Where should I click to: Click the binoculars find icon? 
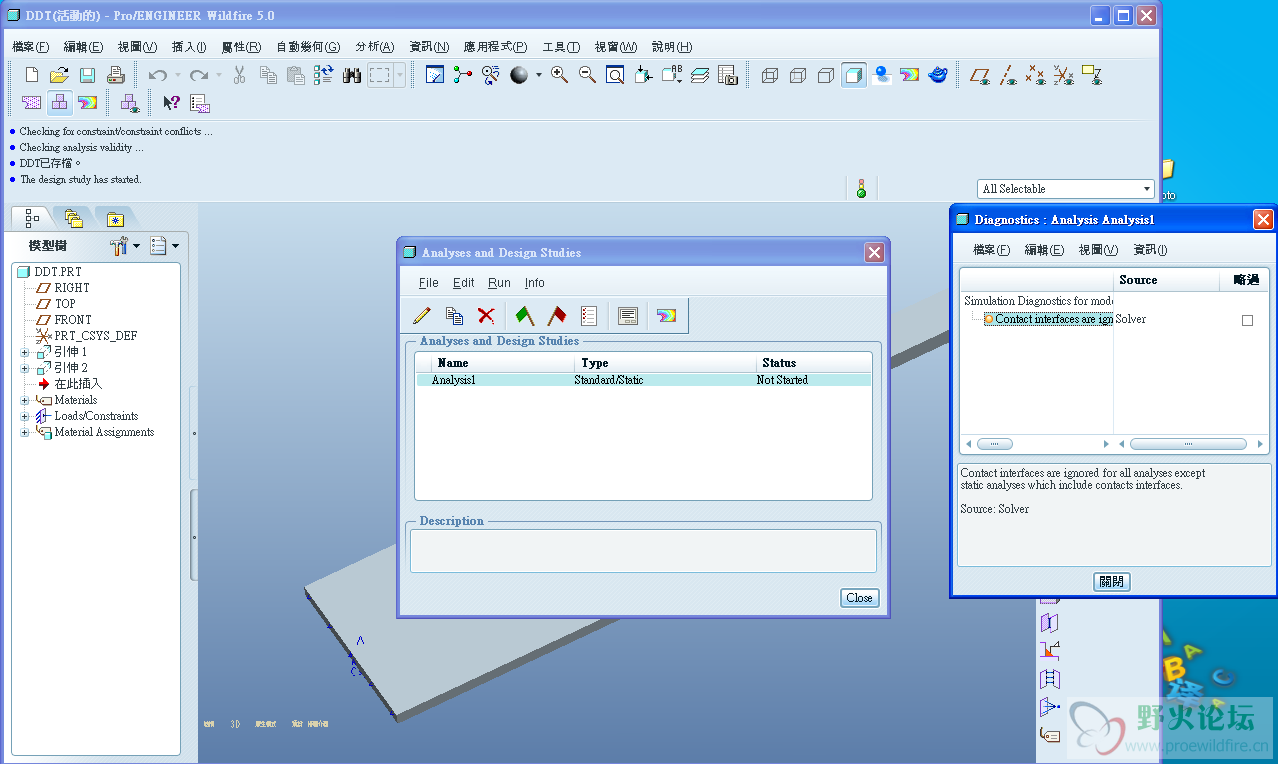tap(351, 75)
